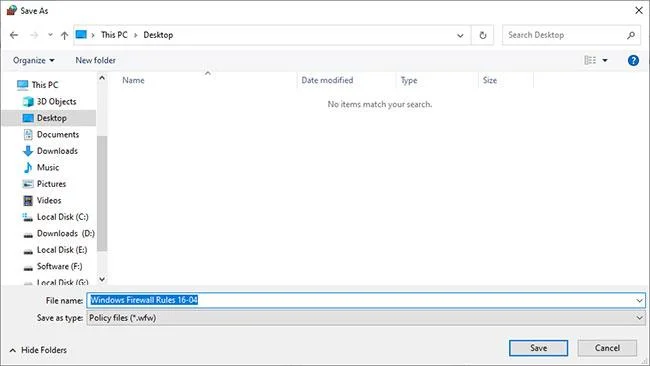This screenshot has width=650, height=366.
Task: Open view options dropdown arrow
Action: click(x=605, y=61)
